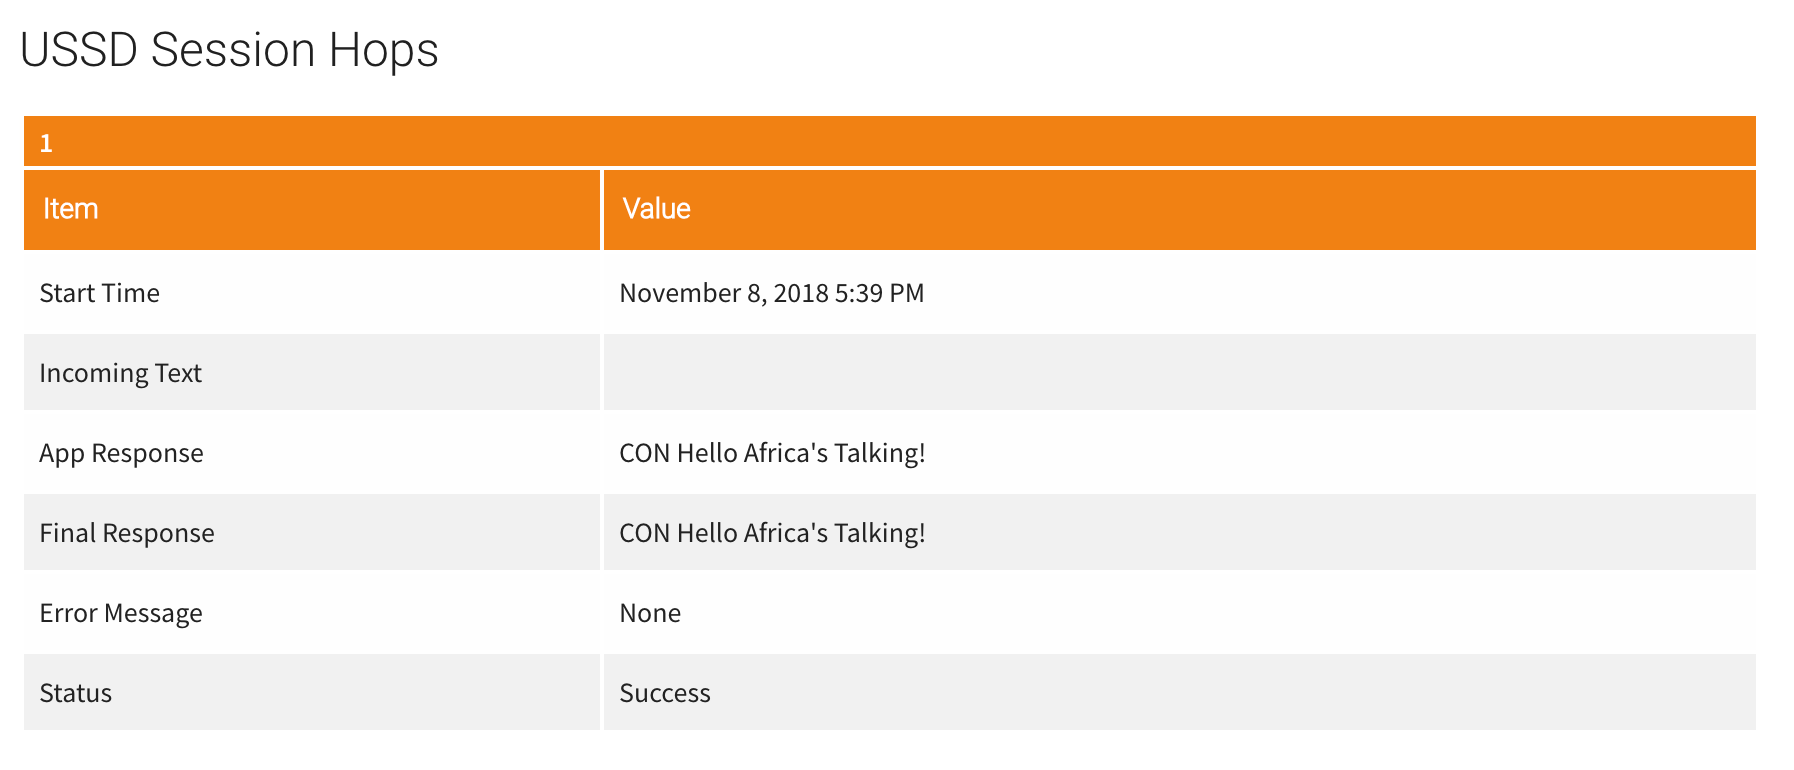Click the USSD Session Hops heading
The width and height of the screenshot is (1794, 770).
pos(229,50)
